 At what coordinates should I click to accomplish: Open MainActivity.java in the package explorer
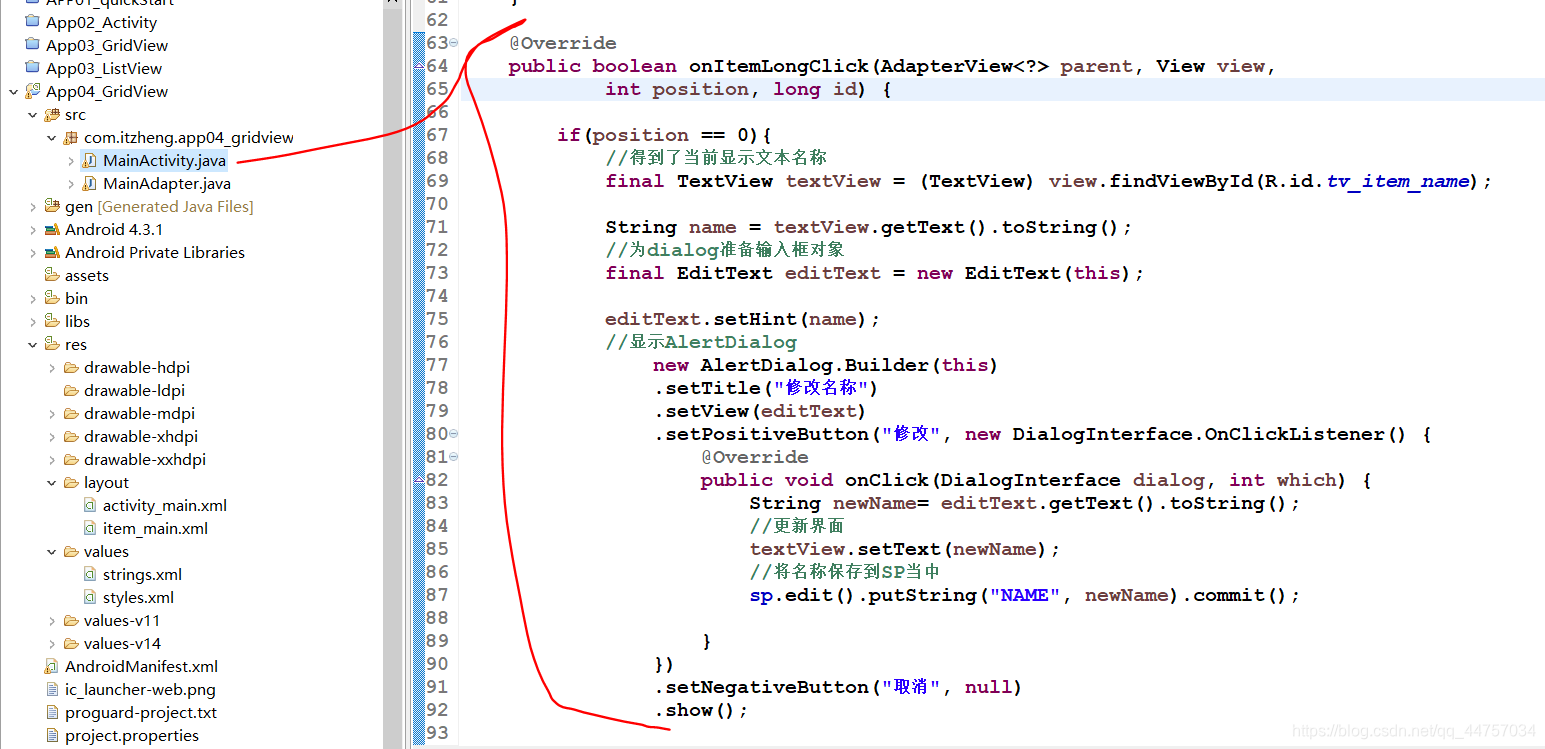[164, 160]
